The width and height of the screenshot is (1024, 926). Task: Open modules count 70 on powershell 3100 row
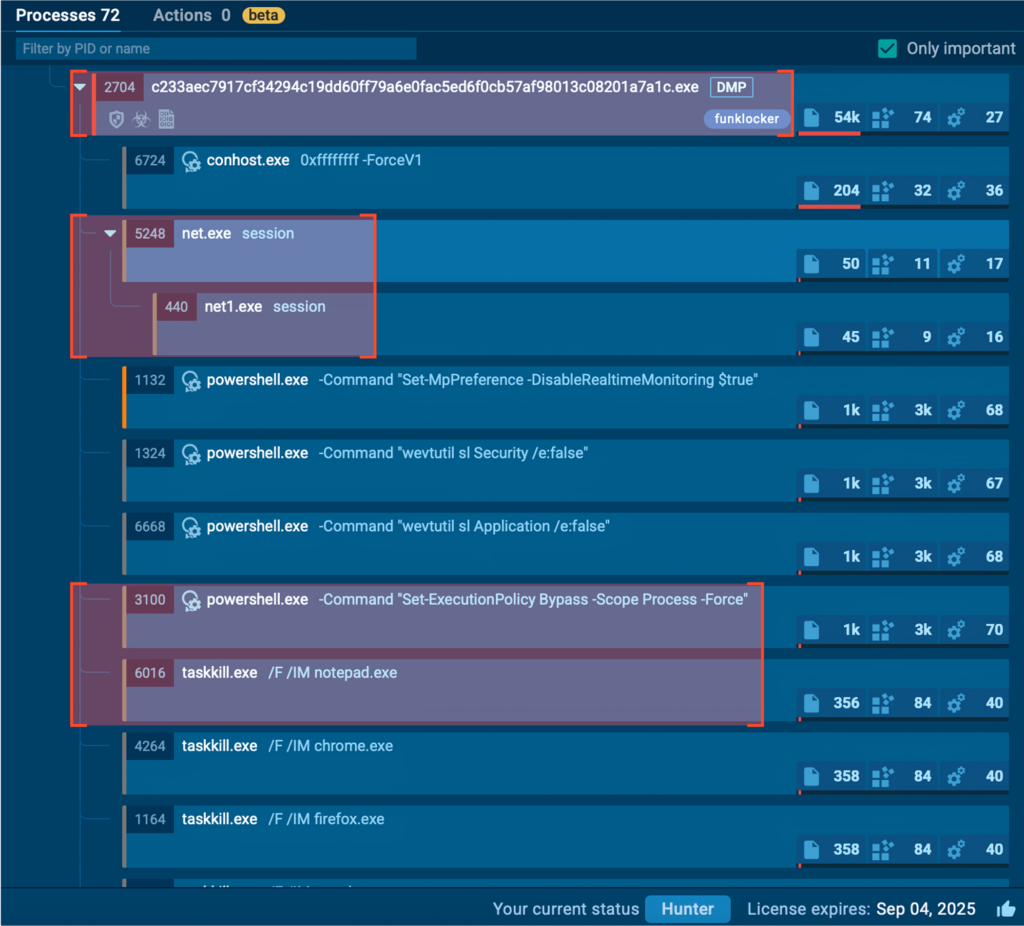point(975,630)
